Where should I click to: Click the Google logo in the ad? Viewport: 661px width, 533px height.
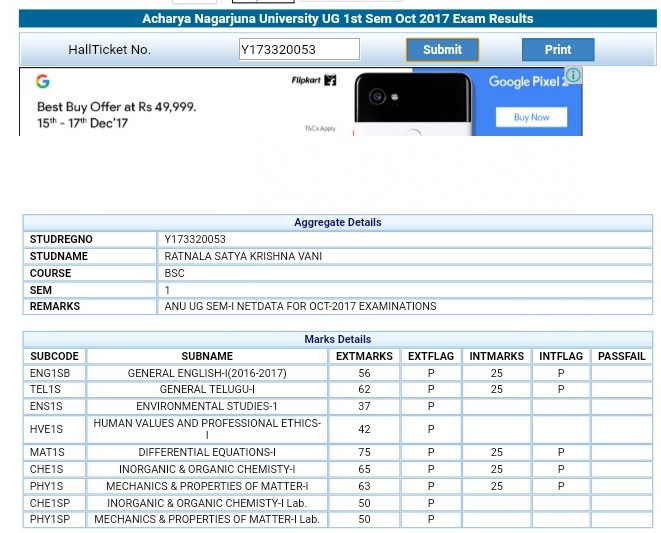pos(43,81)
